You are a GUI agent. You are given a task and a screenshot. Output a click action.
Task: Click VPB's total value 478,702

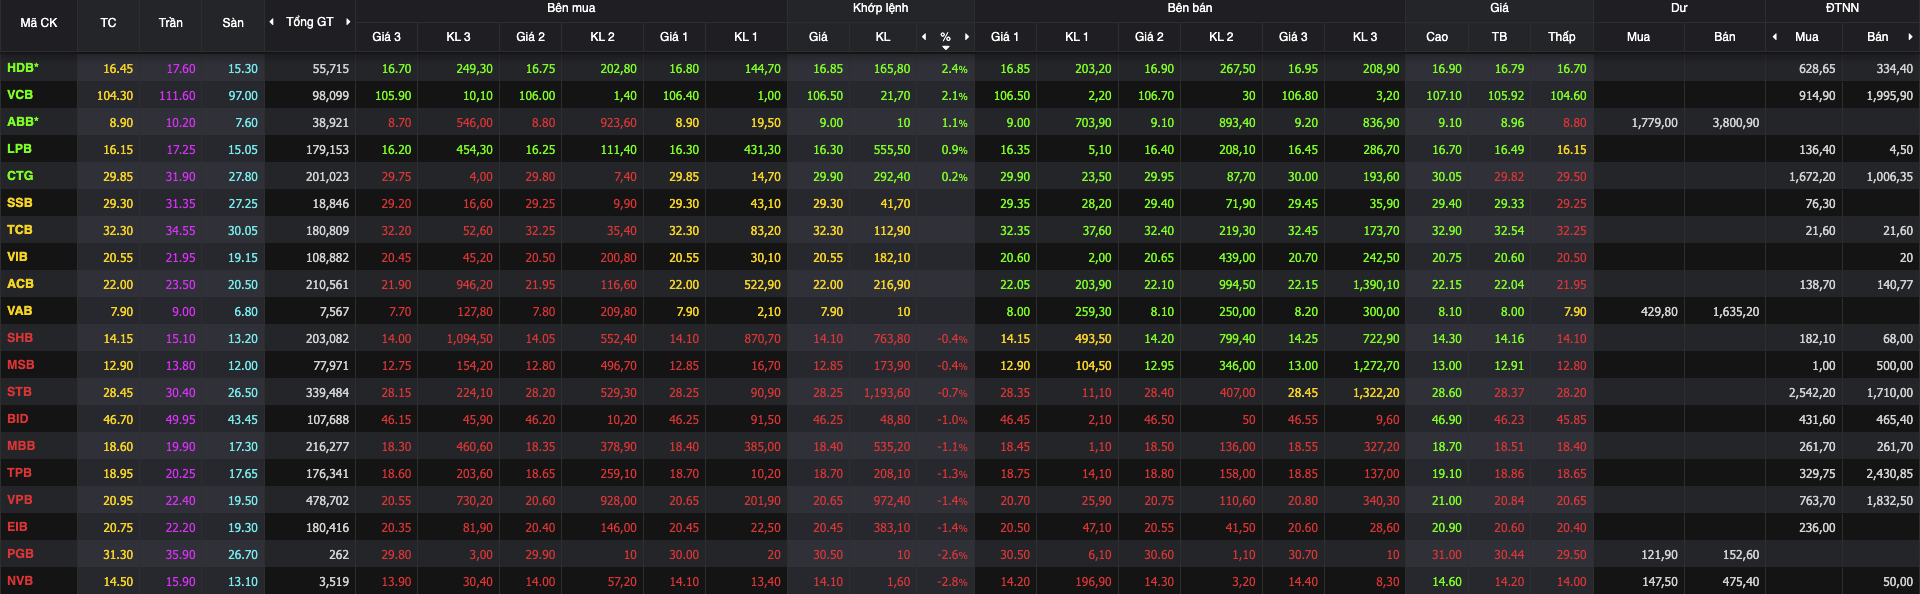[x=327, y=501]
